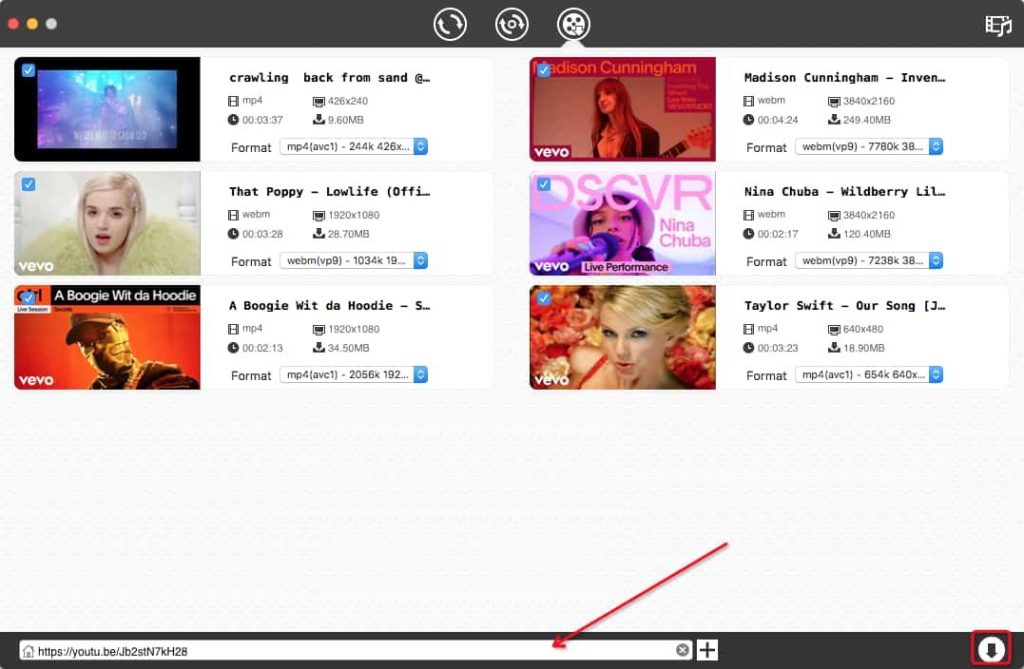
Task: Click the 00:02:13 duration value
Action: point(263,348)
